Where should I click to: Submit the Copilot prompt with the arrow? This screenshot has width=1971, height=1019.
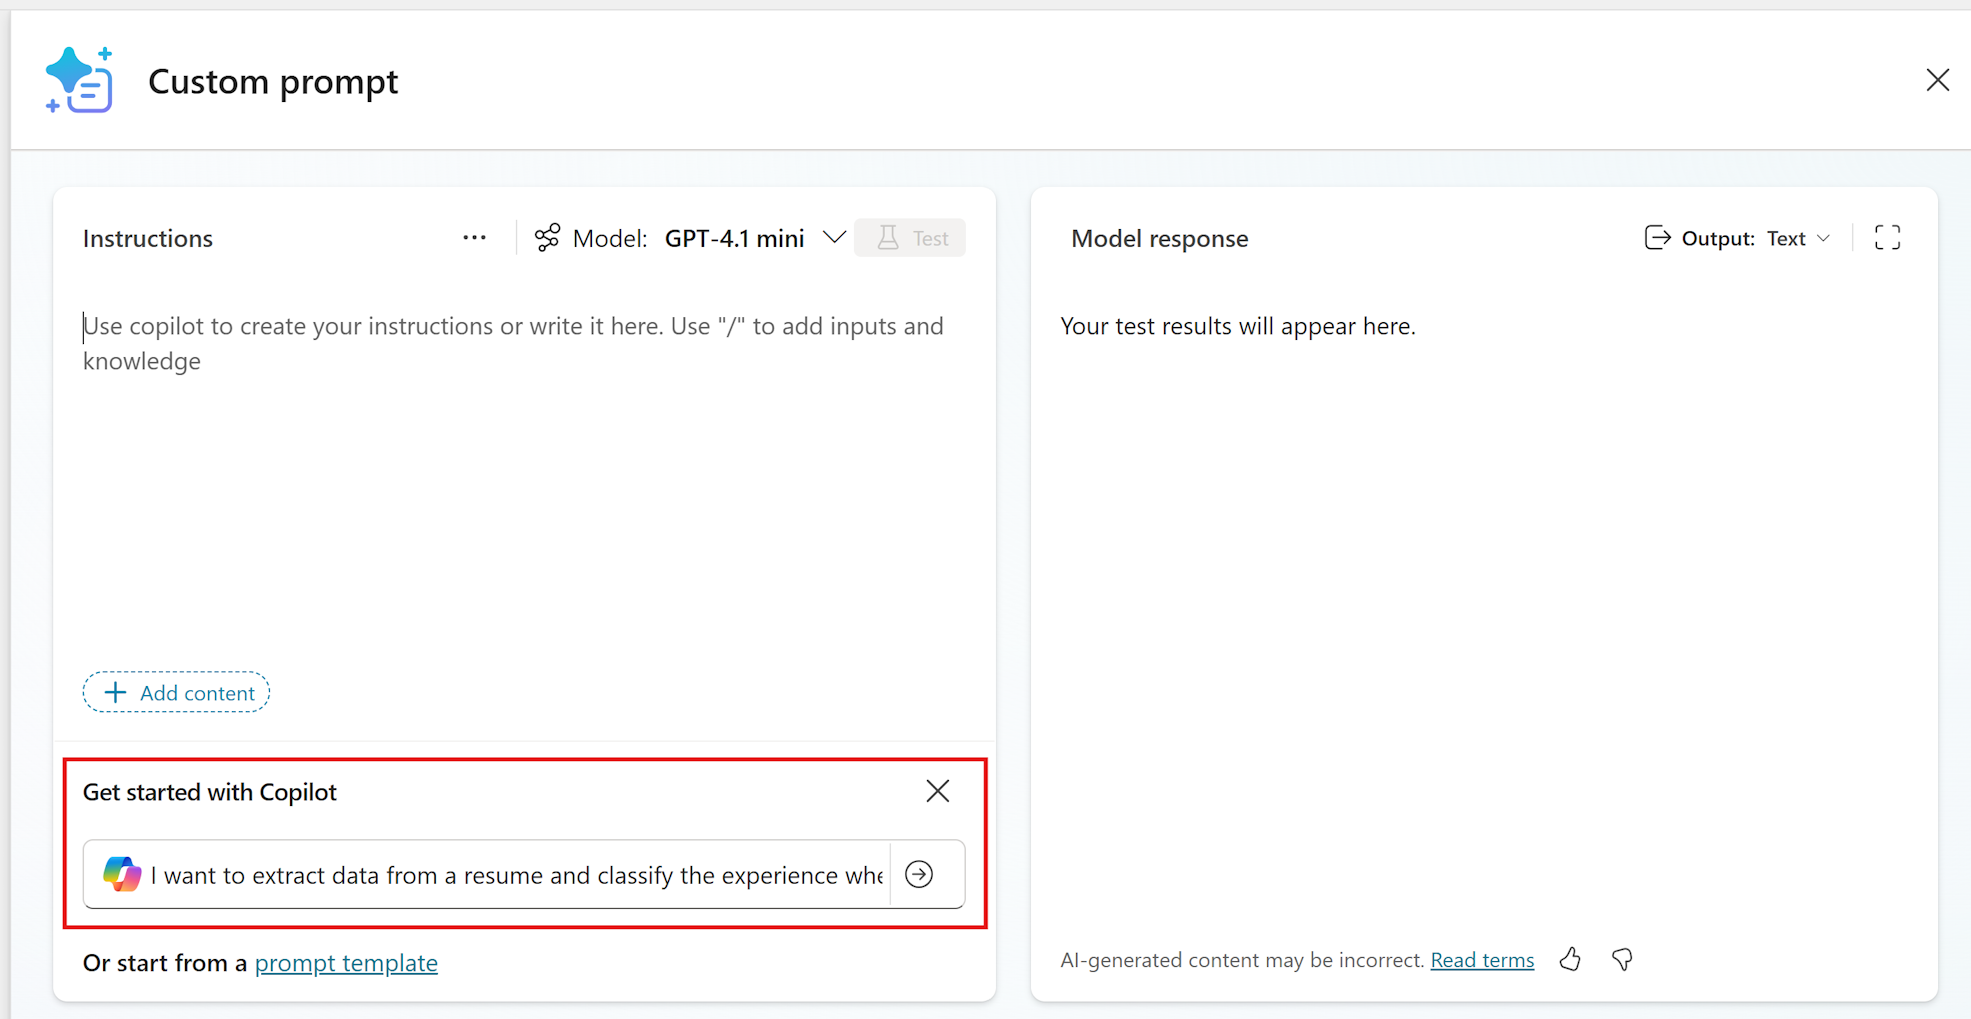tap(919, 873)
